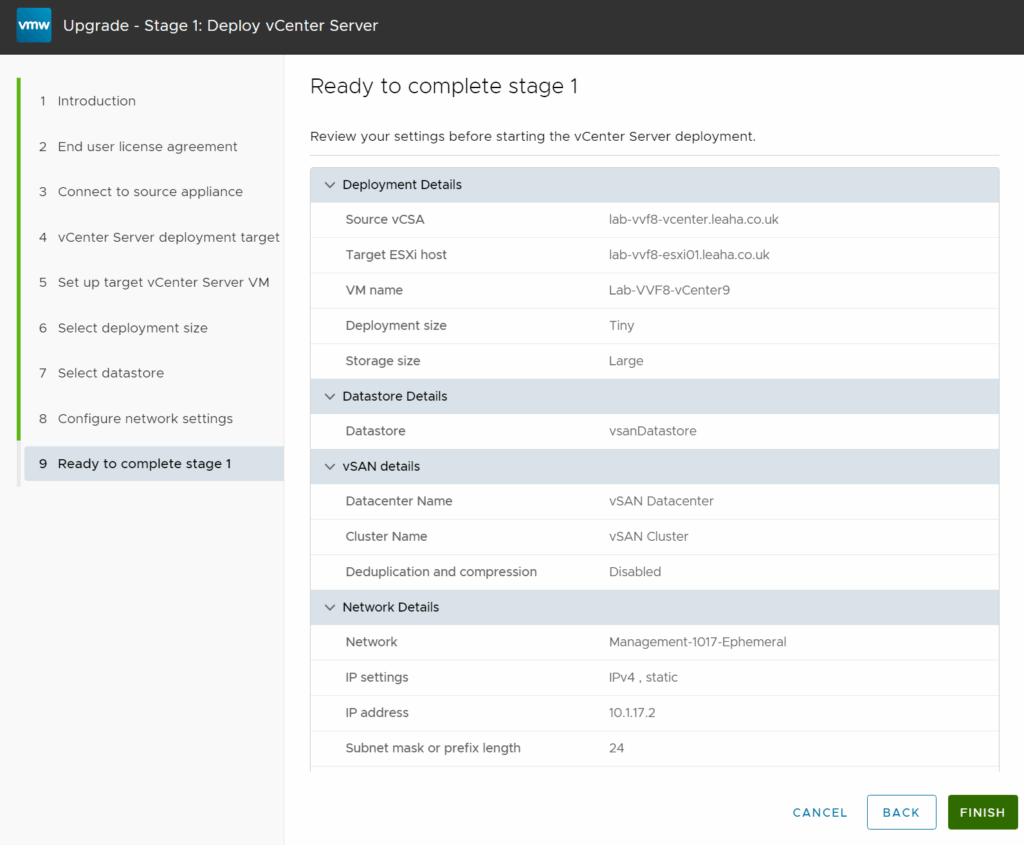Click the Ready to complete stage 1 heading
Screen dimensions: 1024x845
tap(444, 86)
